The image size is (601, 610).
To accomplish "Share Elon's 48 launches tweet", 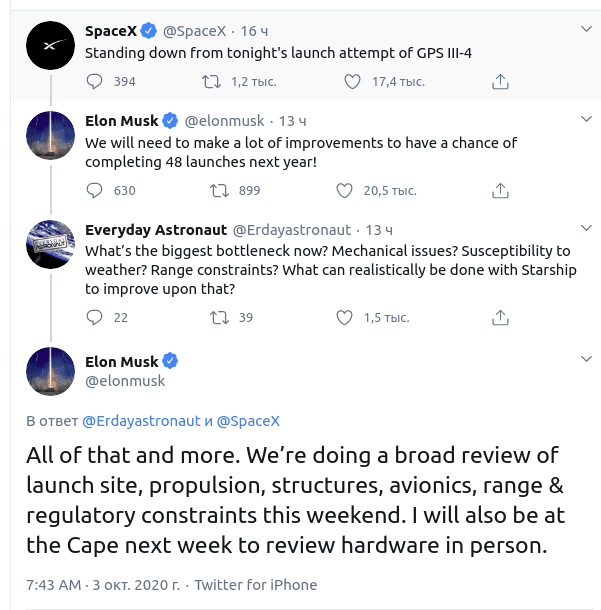I will [501, 190].
